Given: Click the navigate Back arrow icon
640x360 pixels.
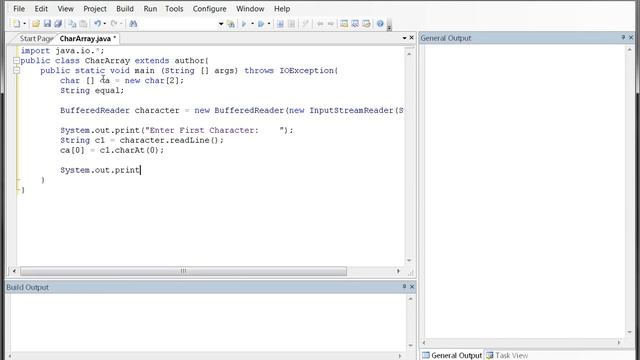Looking at the screenshot, I should click(x=320, y=24).
